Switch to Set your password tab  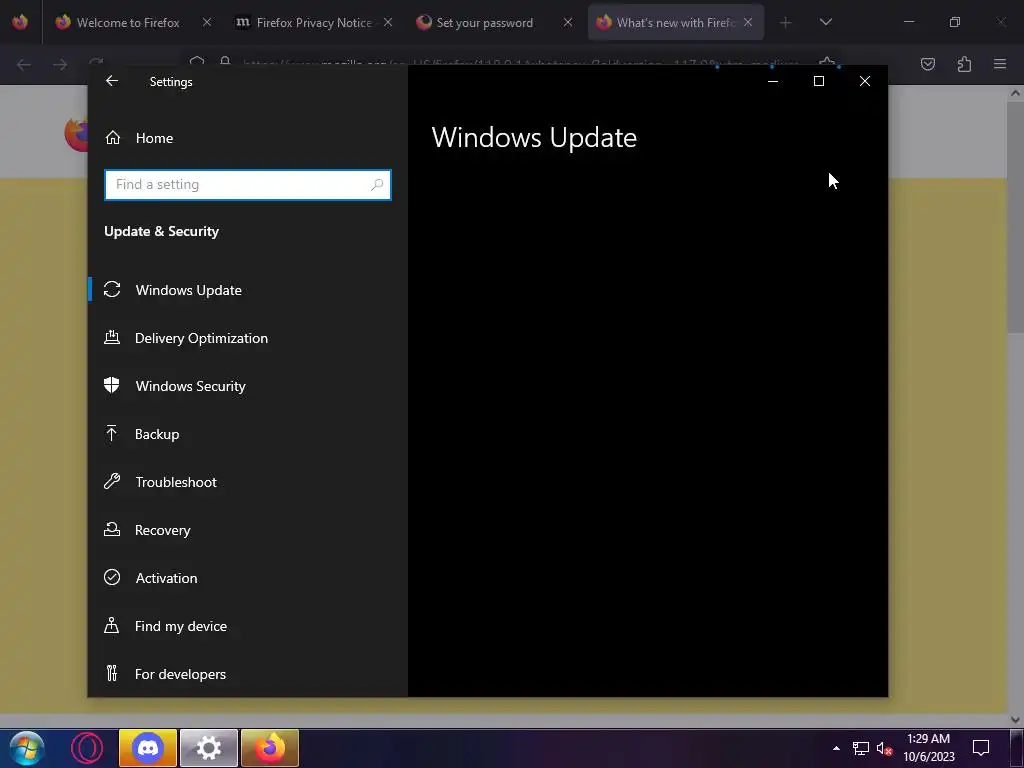point(485,23)
